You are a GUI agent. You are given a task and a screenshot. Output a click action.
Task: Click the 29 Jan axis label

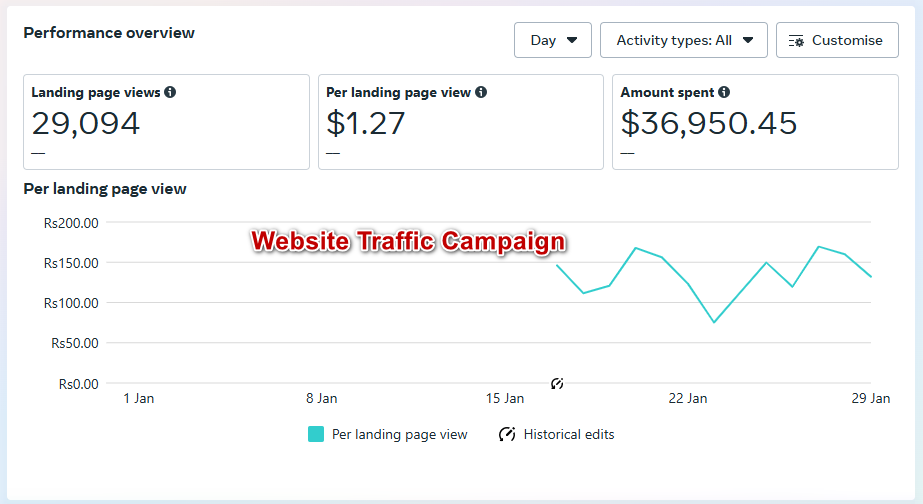[x=871, y=398]
